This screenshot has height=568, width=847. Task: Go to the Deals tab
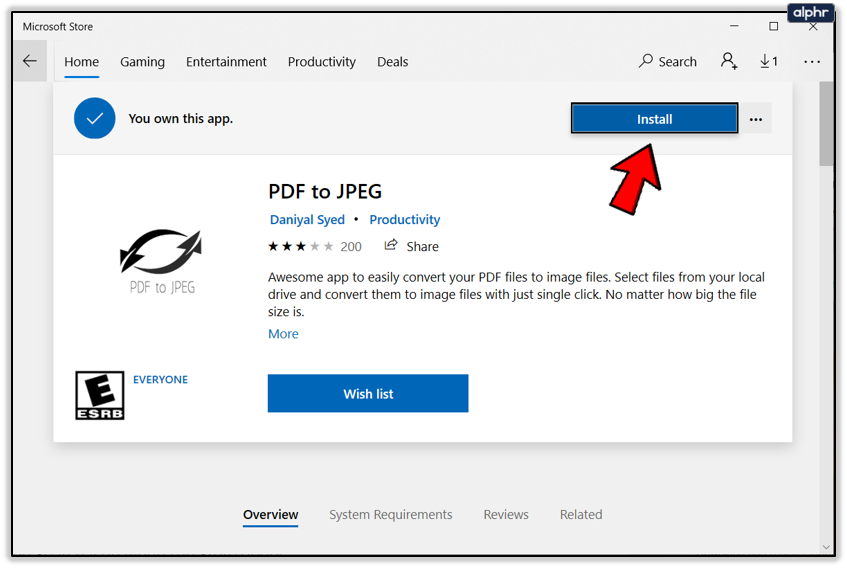pyautogui.click(x=392, y=62)
